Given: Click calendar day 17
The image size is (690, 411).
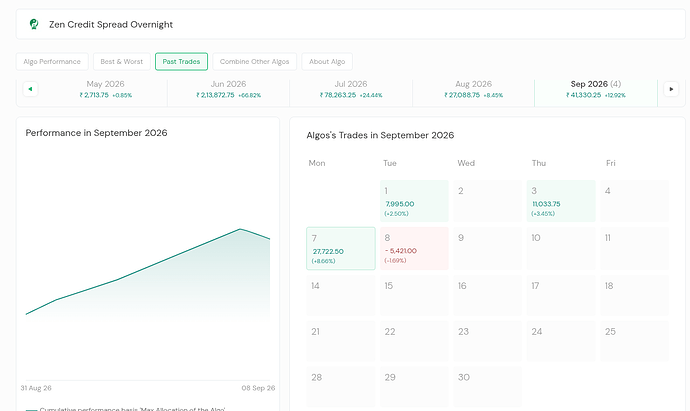Looking at the screenshot, I should [561, 295].
